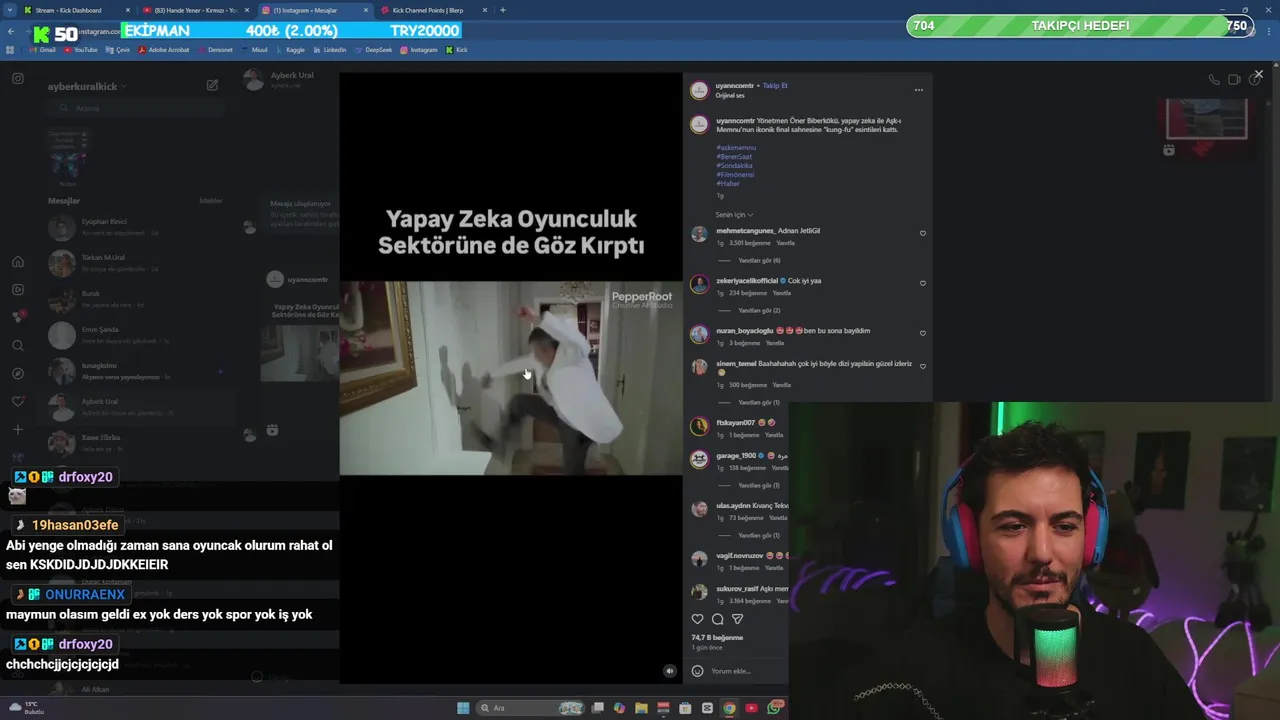
Task: Like sinem_temel comment with heart
Action: tap(922, 367)
